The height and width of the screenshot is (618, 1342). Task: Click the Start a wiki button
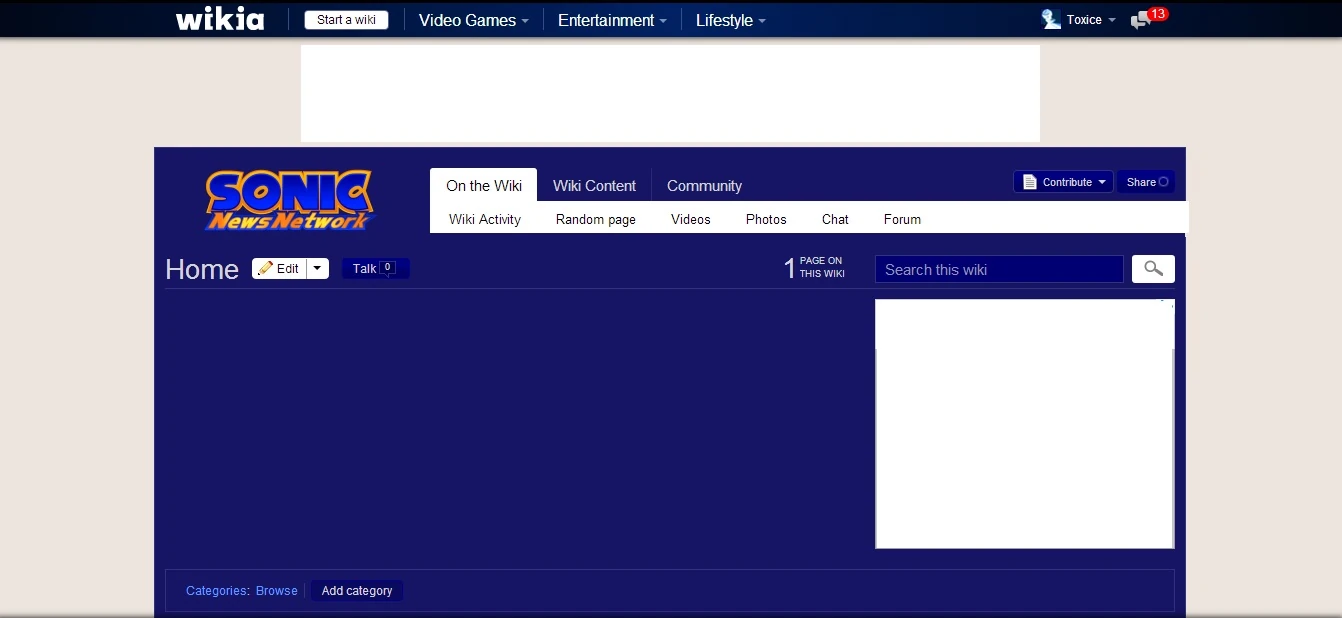(346, 20)
